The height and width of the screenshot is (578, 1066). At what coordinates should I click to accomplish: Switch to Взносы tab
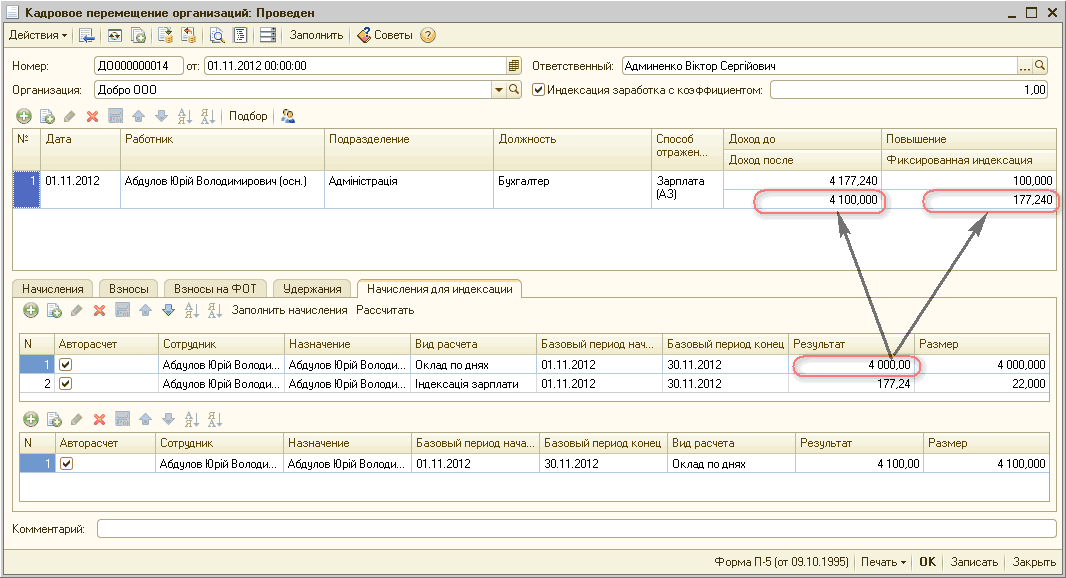(x=128, y=289)
